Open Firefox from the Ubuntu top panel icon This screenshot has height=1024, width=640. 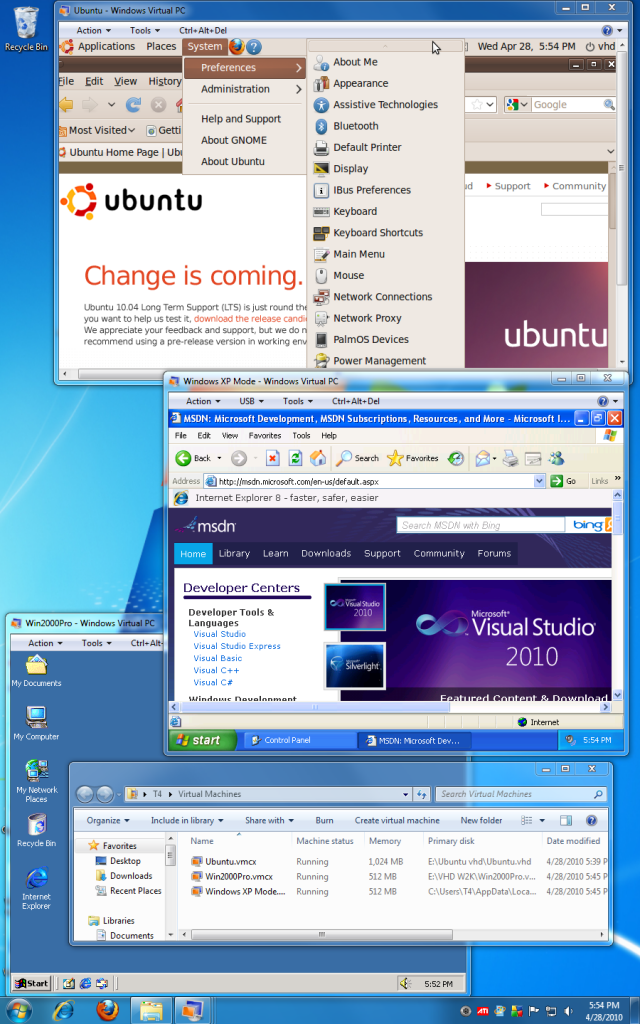click(236, 46)
